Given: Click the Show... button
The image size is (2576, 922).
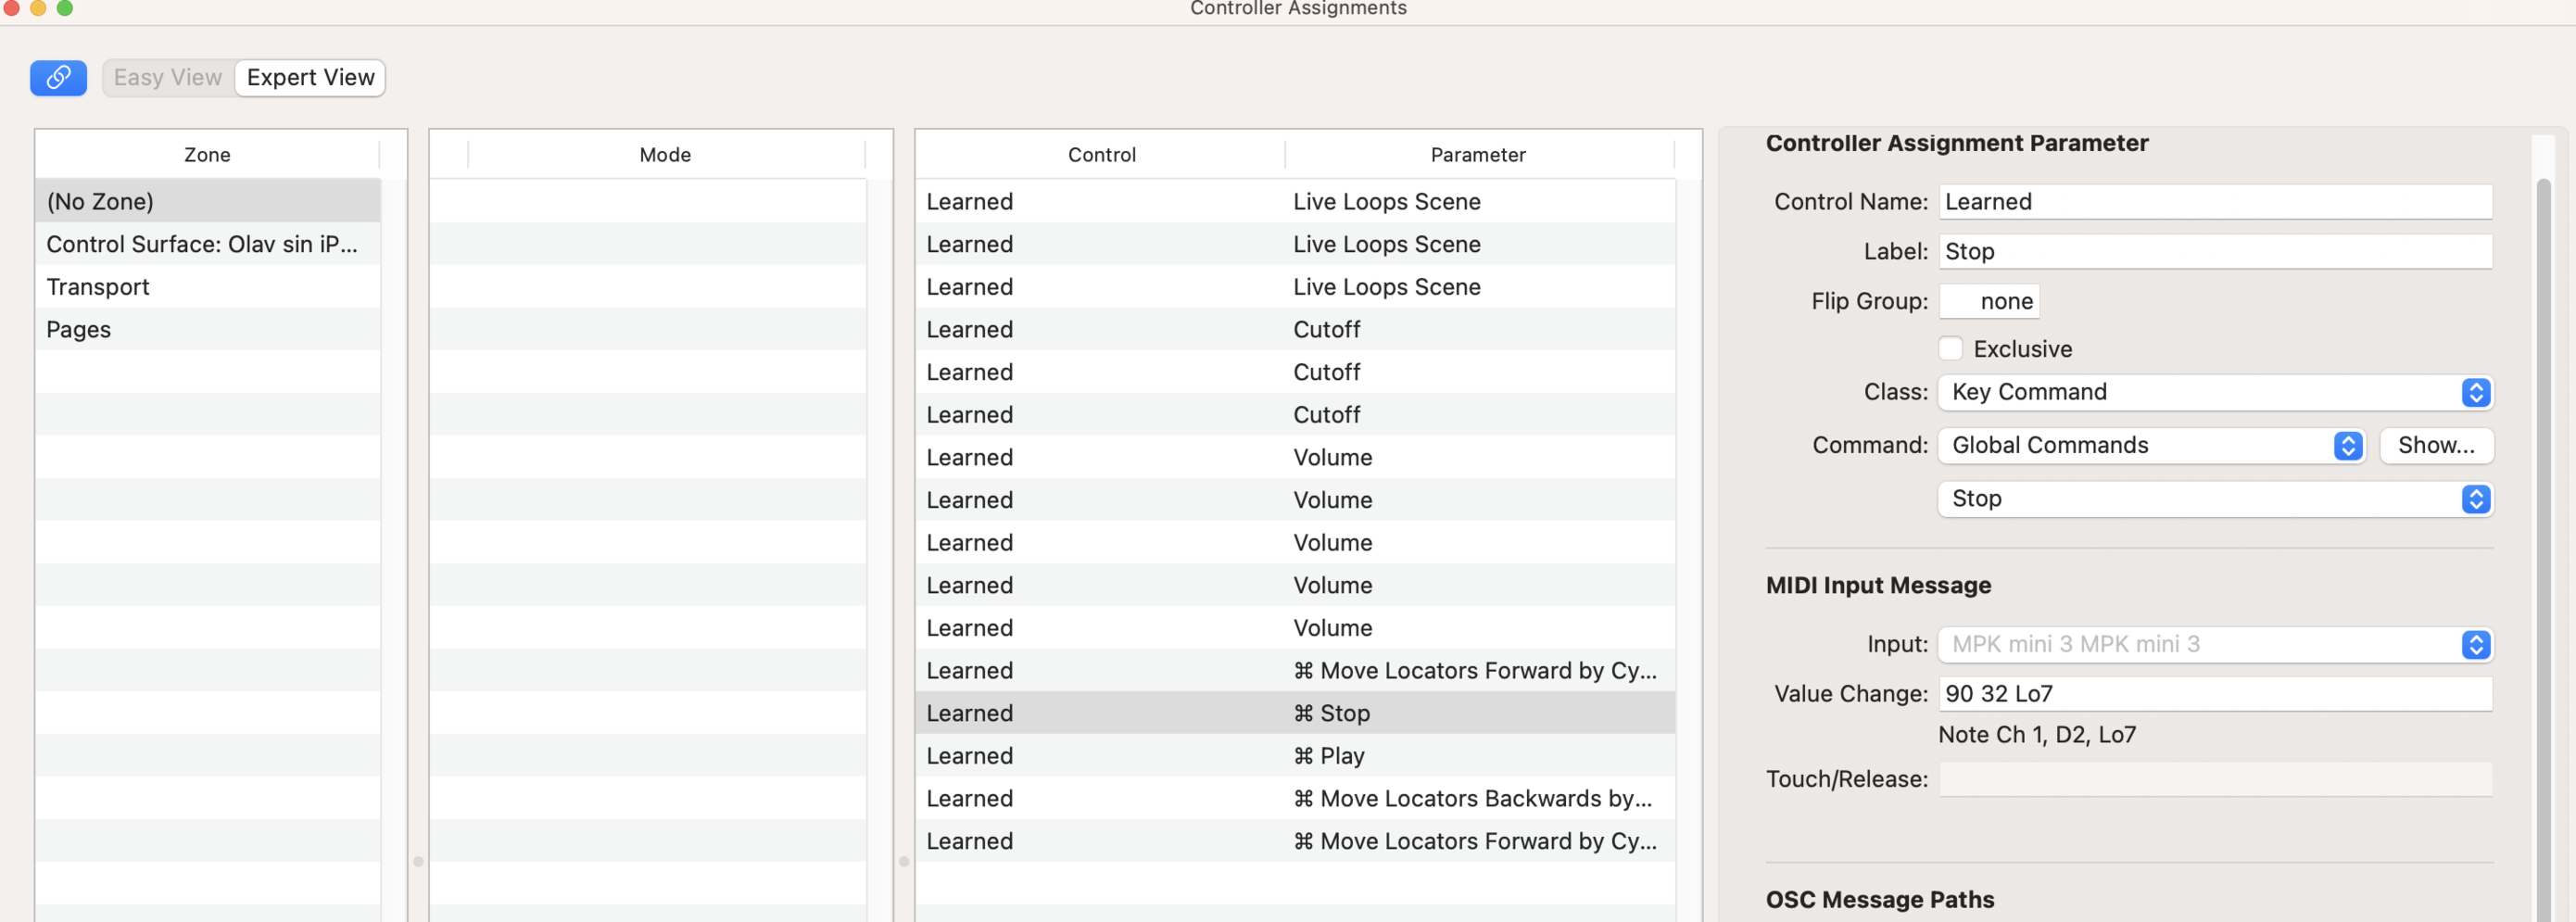Looking at the screenshot, I should click(x=2435, y=445).
